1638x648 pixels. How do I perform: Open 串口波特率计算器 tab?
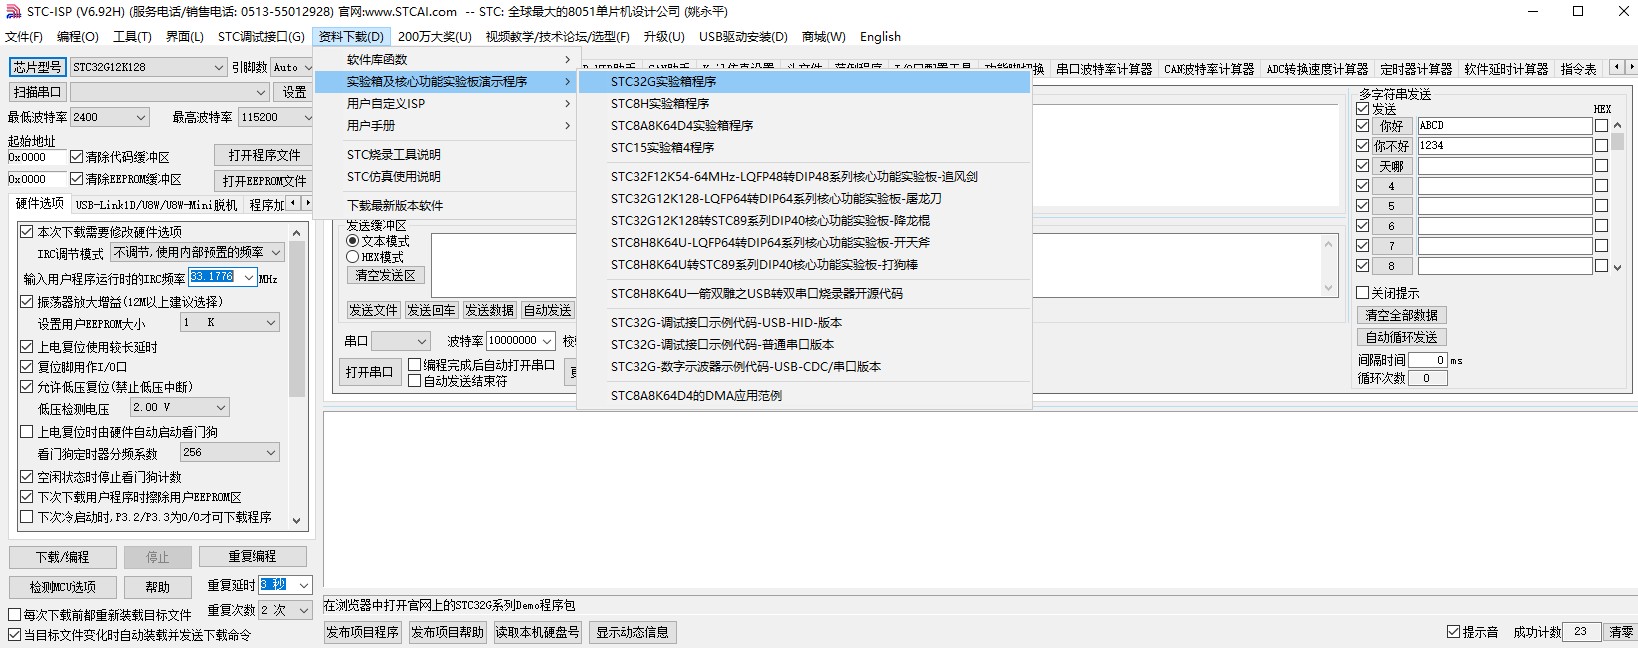coord(1104,69)
